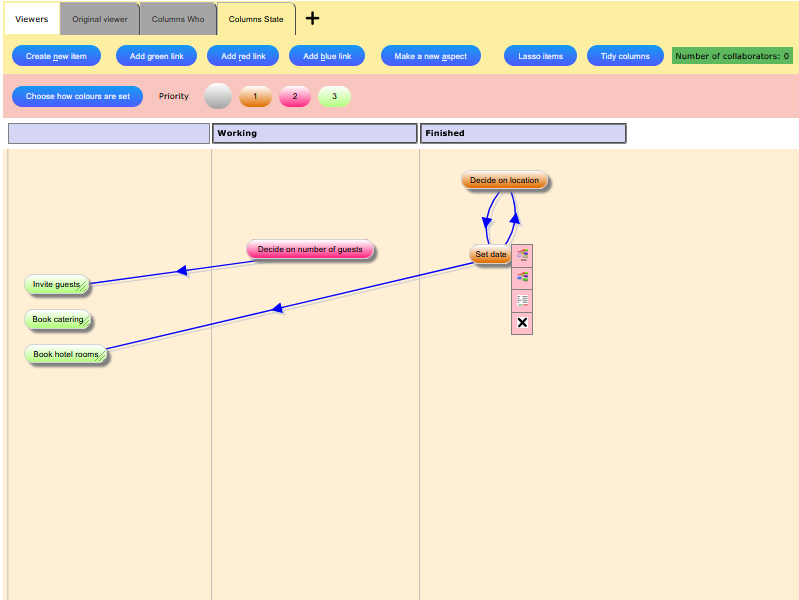Click the plus icon to add a viewer tab
Viewport: 799px width, 600px height.
pos(312,18)
